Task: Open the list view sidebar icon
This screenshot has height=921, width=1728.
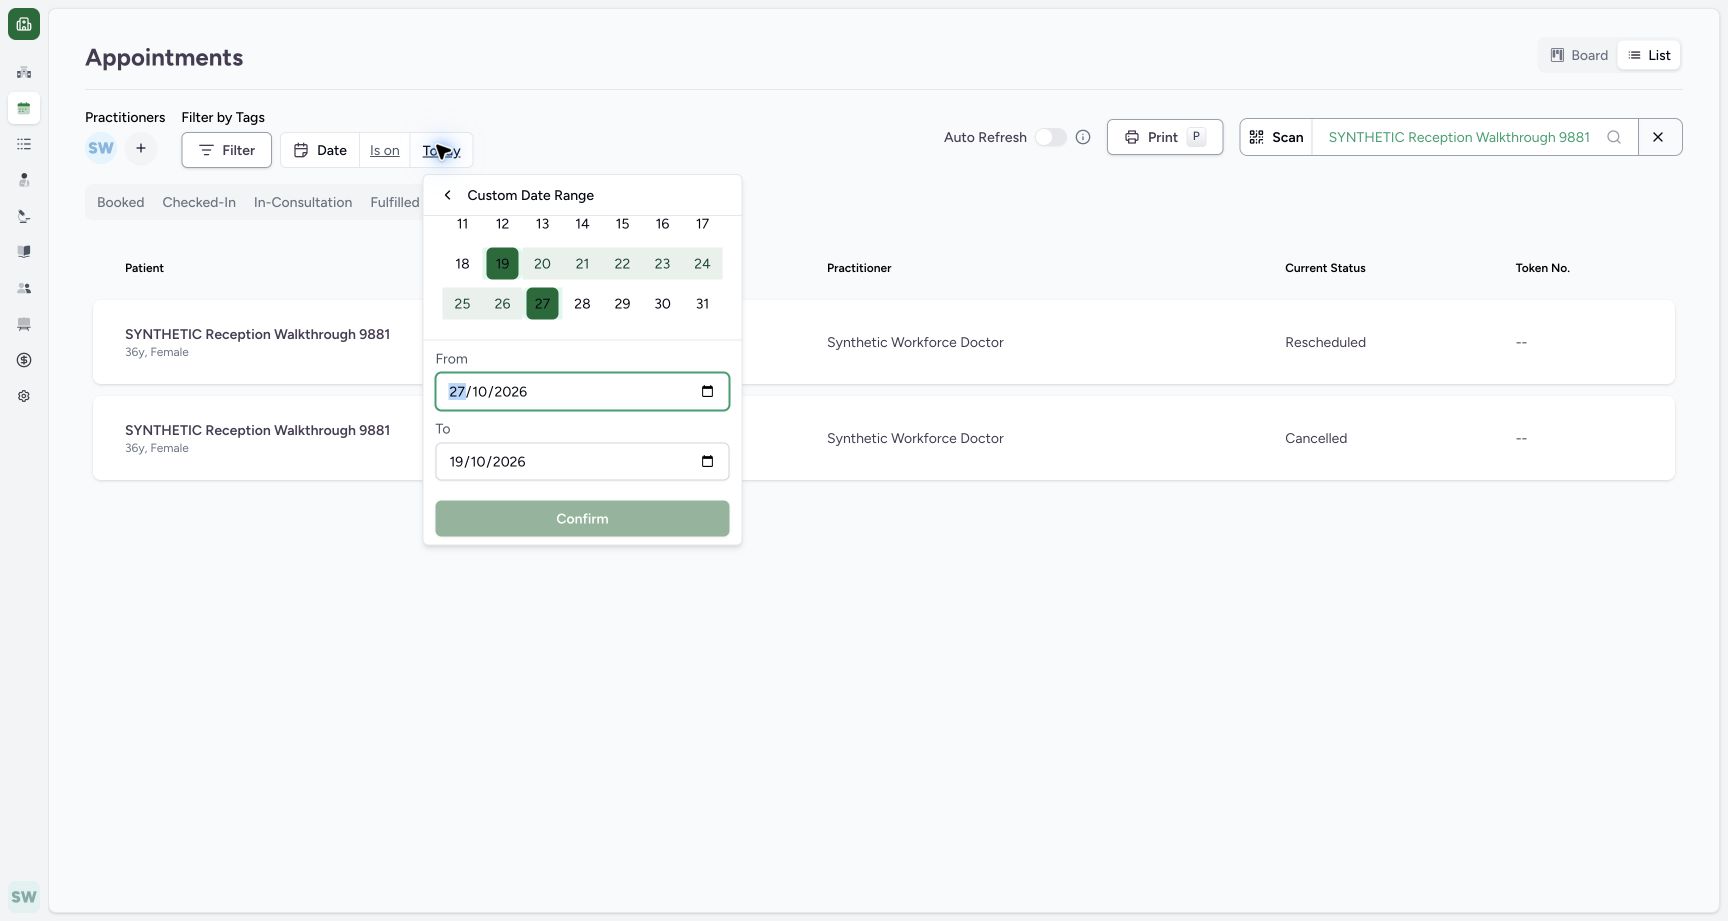Action: [24, 144]
